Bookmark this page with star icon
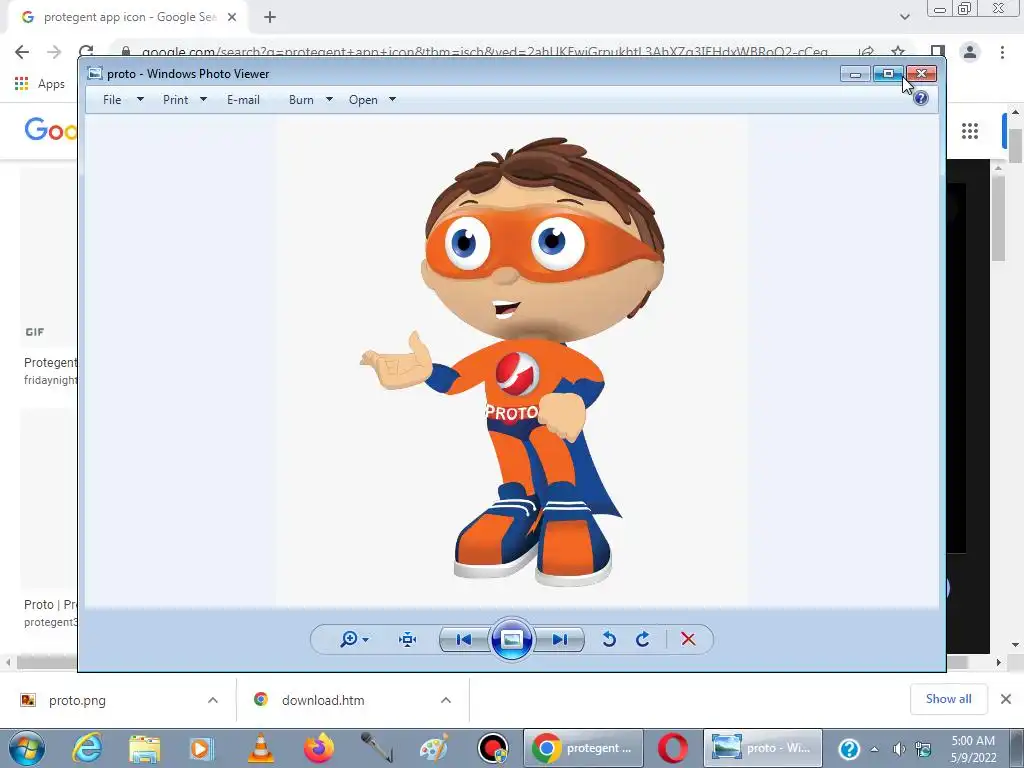 (x=898, y=52)
